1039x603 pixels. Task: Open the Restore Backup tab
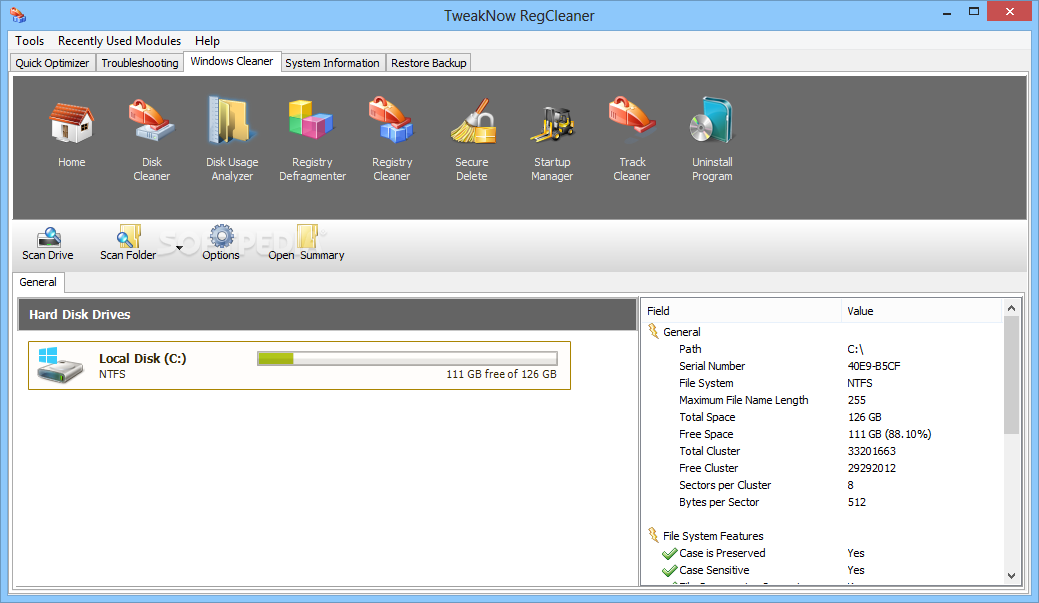coord(429,63)
